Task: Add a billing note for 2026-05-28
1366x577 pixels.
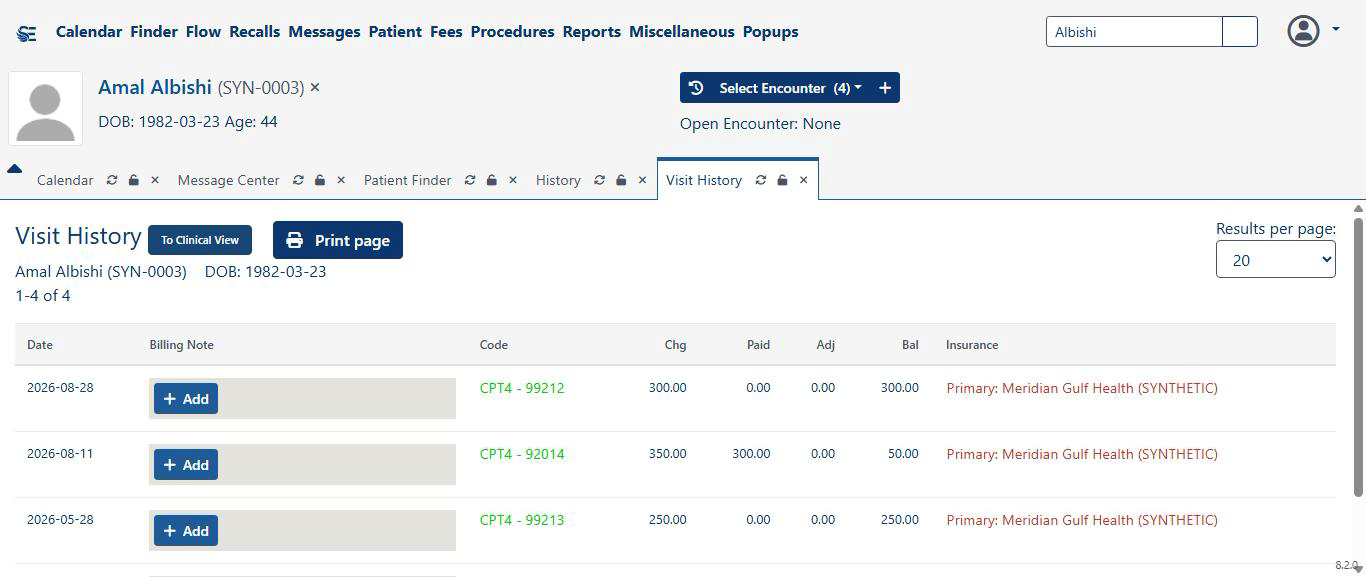Action: (186, 531)
